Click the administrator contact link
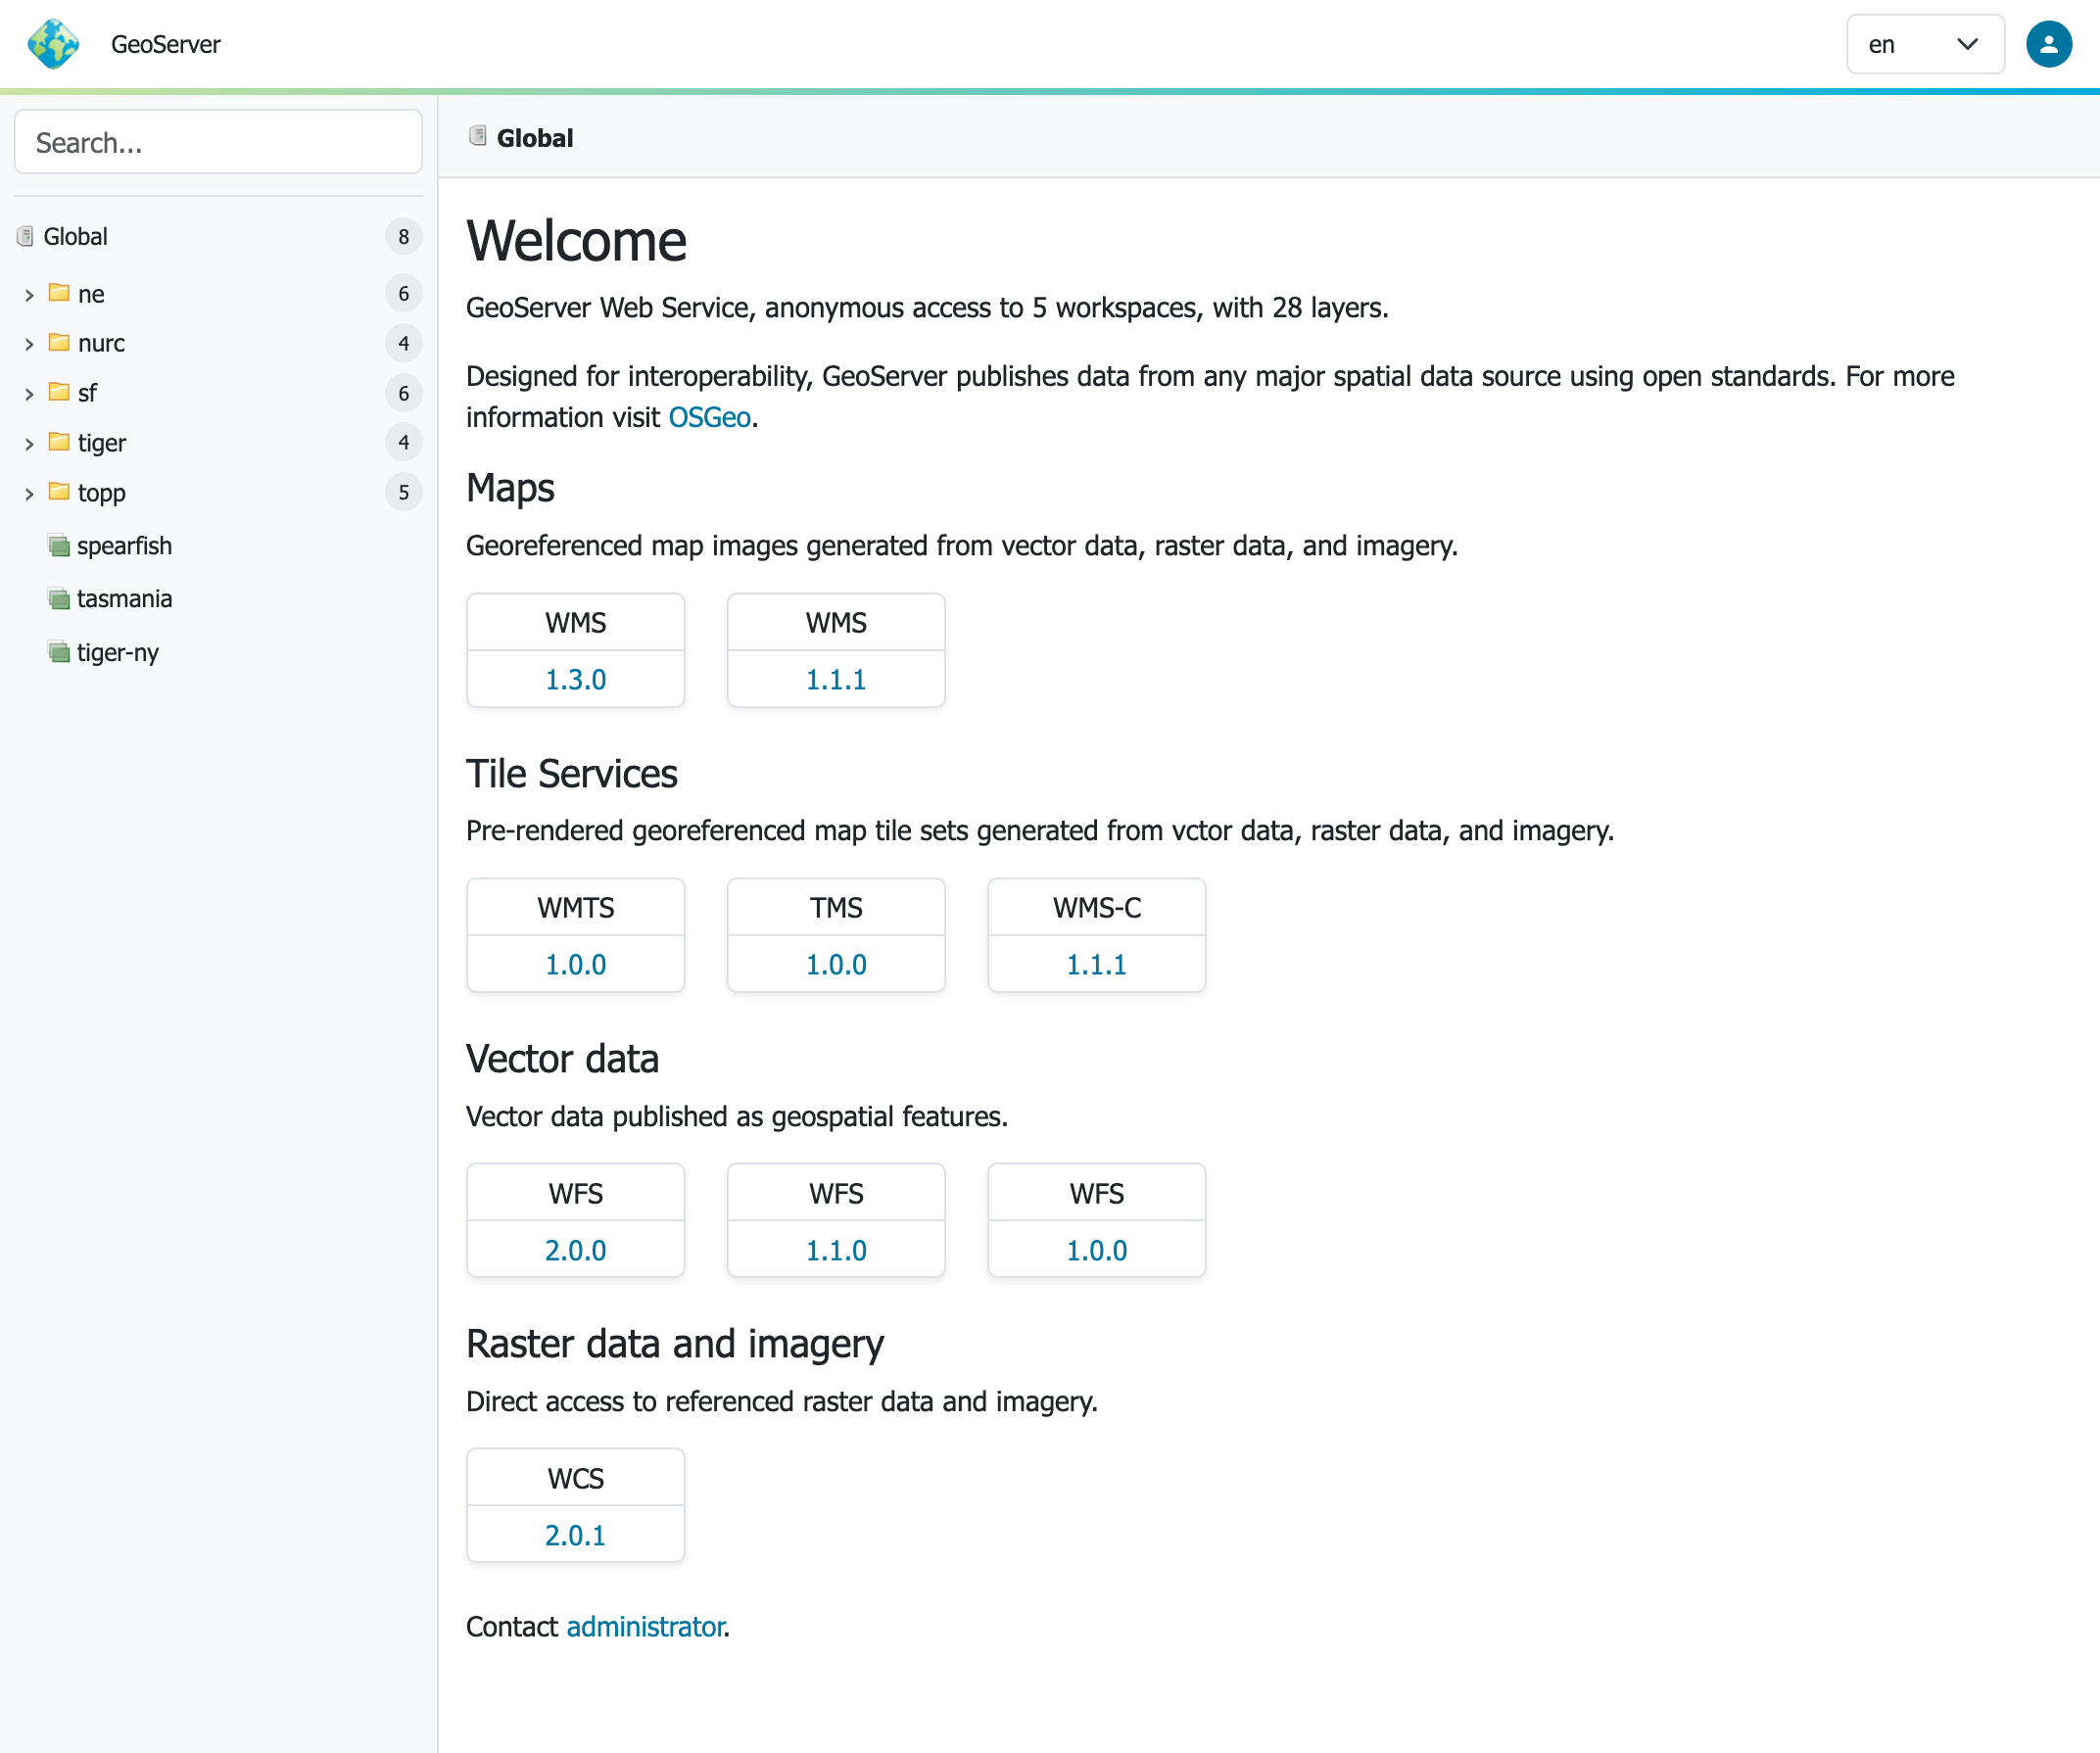Viewport: 2100px width, 1753px height. pos(645,1627)
